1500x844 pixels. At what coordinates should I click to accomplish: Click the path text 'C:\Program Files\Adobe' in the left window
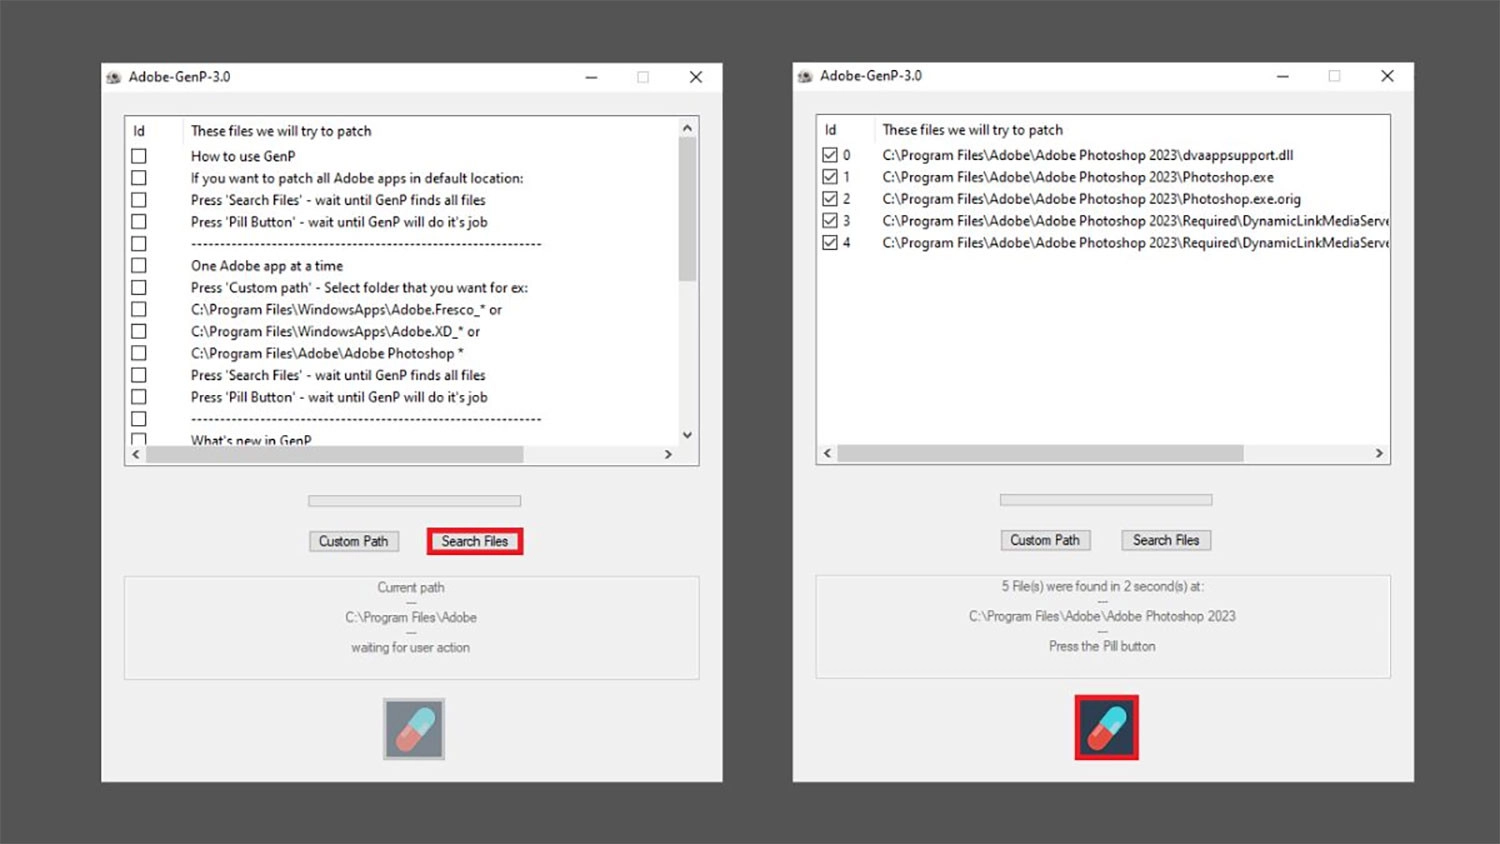[411, 618]
